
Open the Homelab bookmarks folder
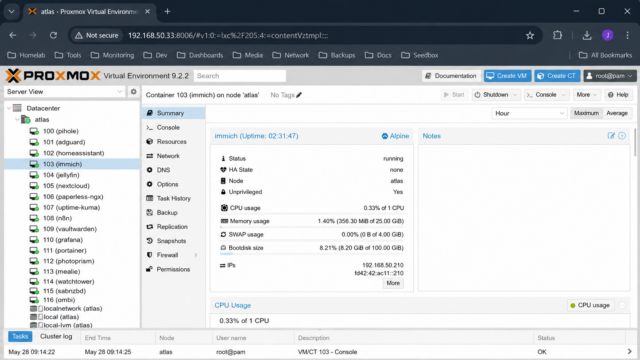coord(27,55)
